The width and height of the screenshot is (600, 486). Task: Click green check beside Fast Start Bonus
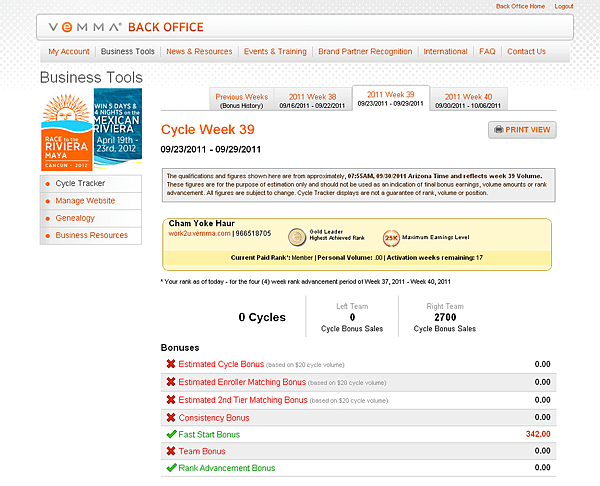[x=171, y=434]
